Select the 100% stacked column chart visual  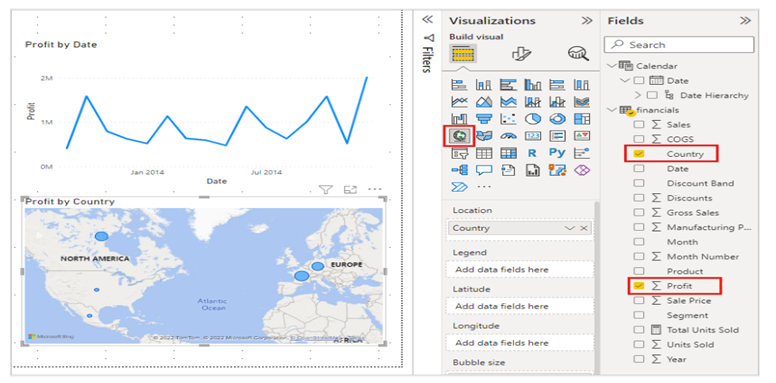582,85
